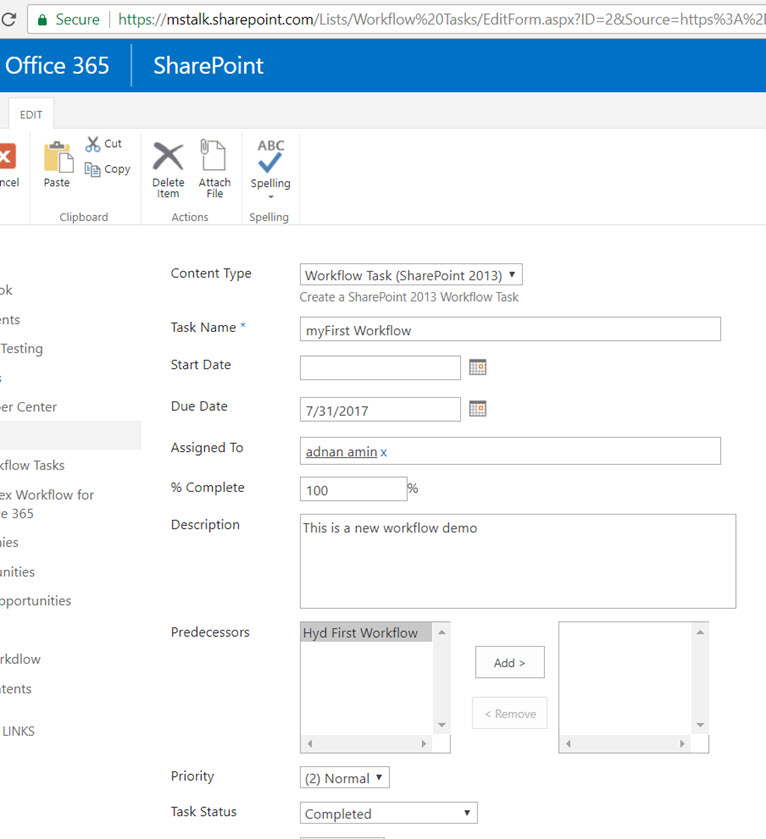Screen dimensions: 766x839
Task: Open the Content Type dropdown
Action: [411, 275]
